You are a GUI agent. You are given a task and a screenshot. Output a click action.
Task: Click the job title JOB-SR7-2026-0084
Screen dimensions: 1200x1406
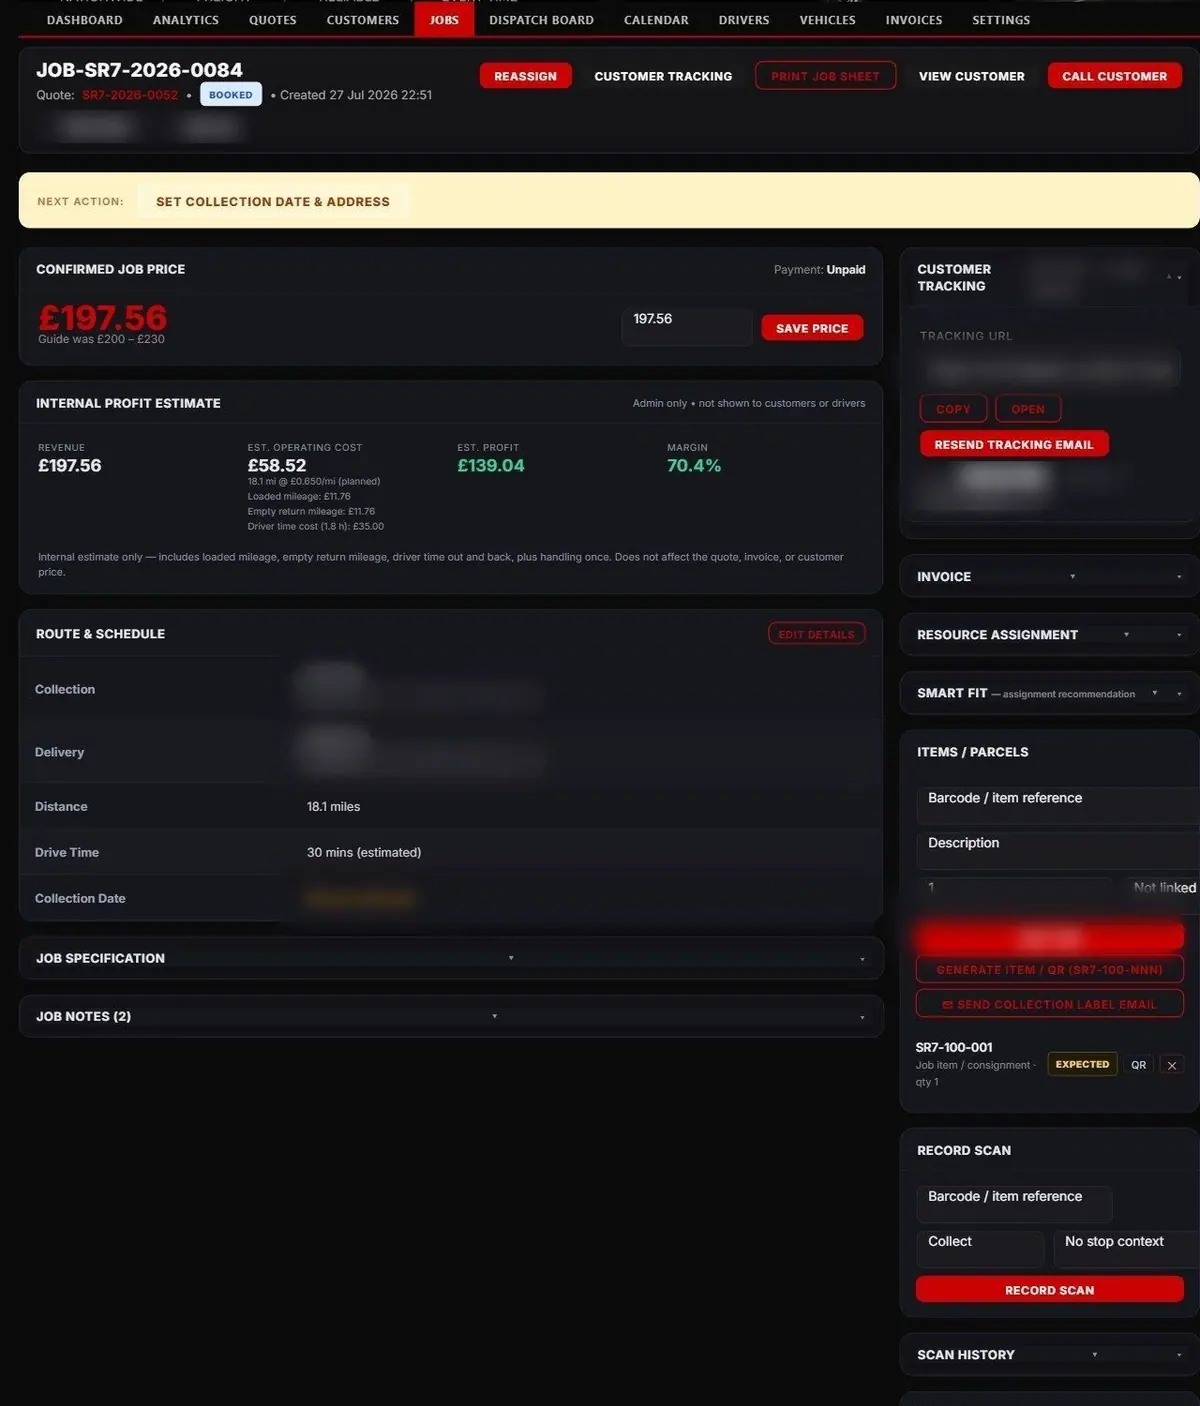[139, 70]
